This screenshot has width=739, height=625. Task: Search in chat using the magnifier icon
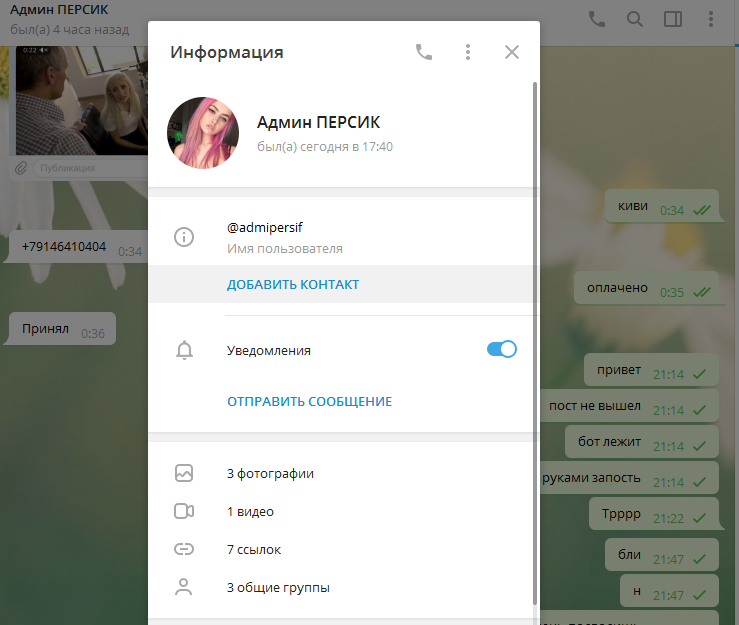pos(634,19)
